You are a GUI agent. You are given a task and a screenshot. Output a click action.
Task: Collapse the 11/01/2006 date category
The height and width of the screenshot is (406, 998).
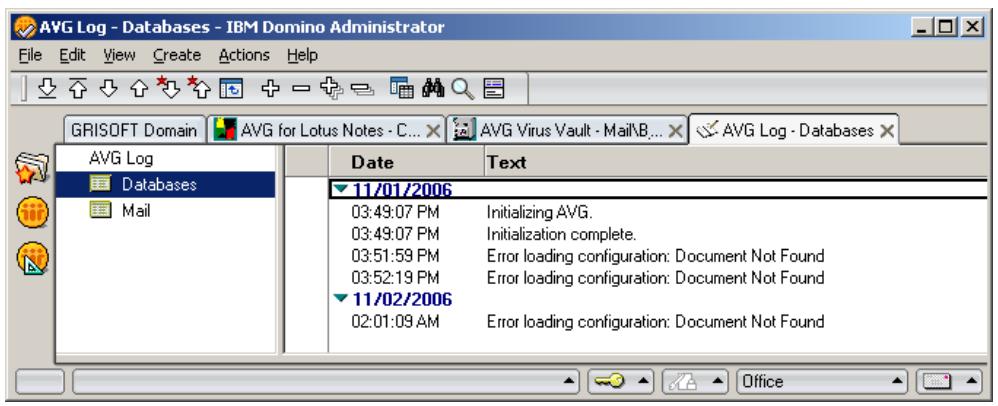pyautogui.click(x=341, y=189)
